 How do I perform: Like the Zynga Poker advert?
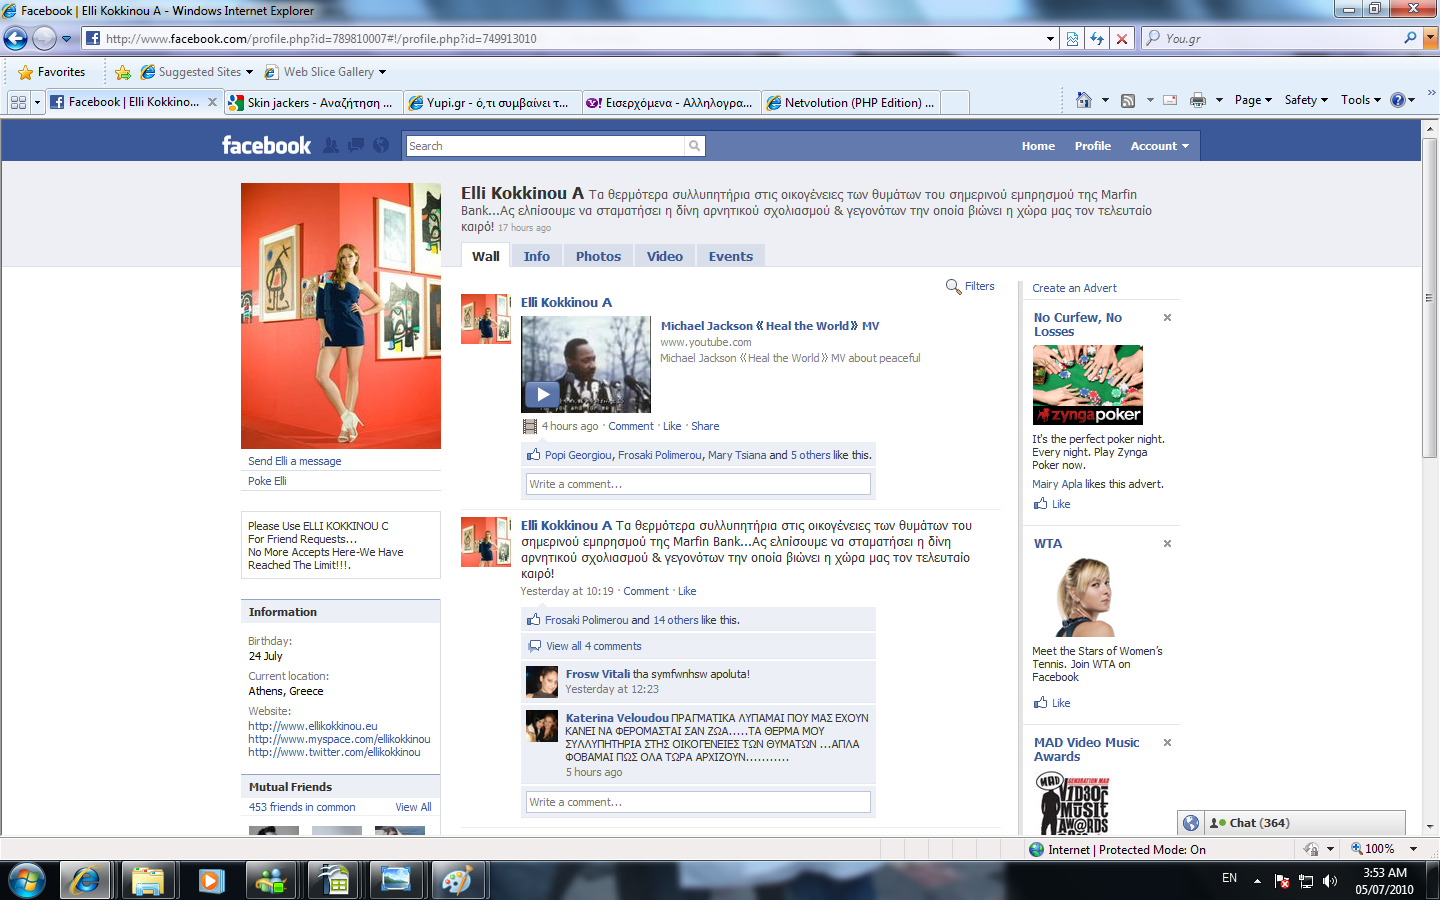[x=1061, y=504]
